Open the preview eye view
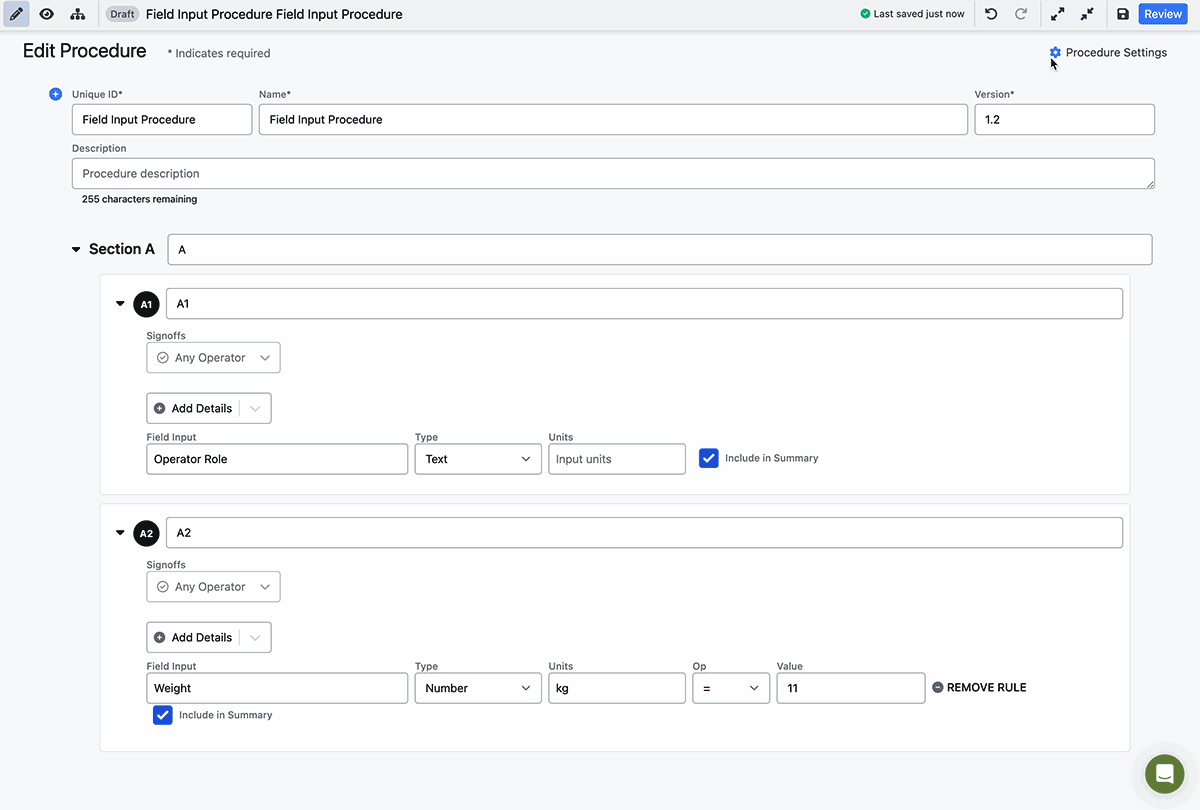The width and height of the screenshot is (1200, 810). point(45,14)
